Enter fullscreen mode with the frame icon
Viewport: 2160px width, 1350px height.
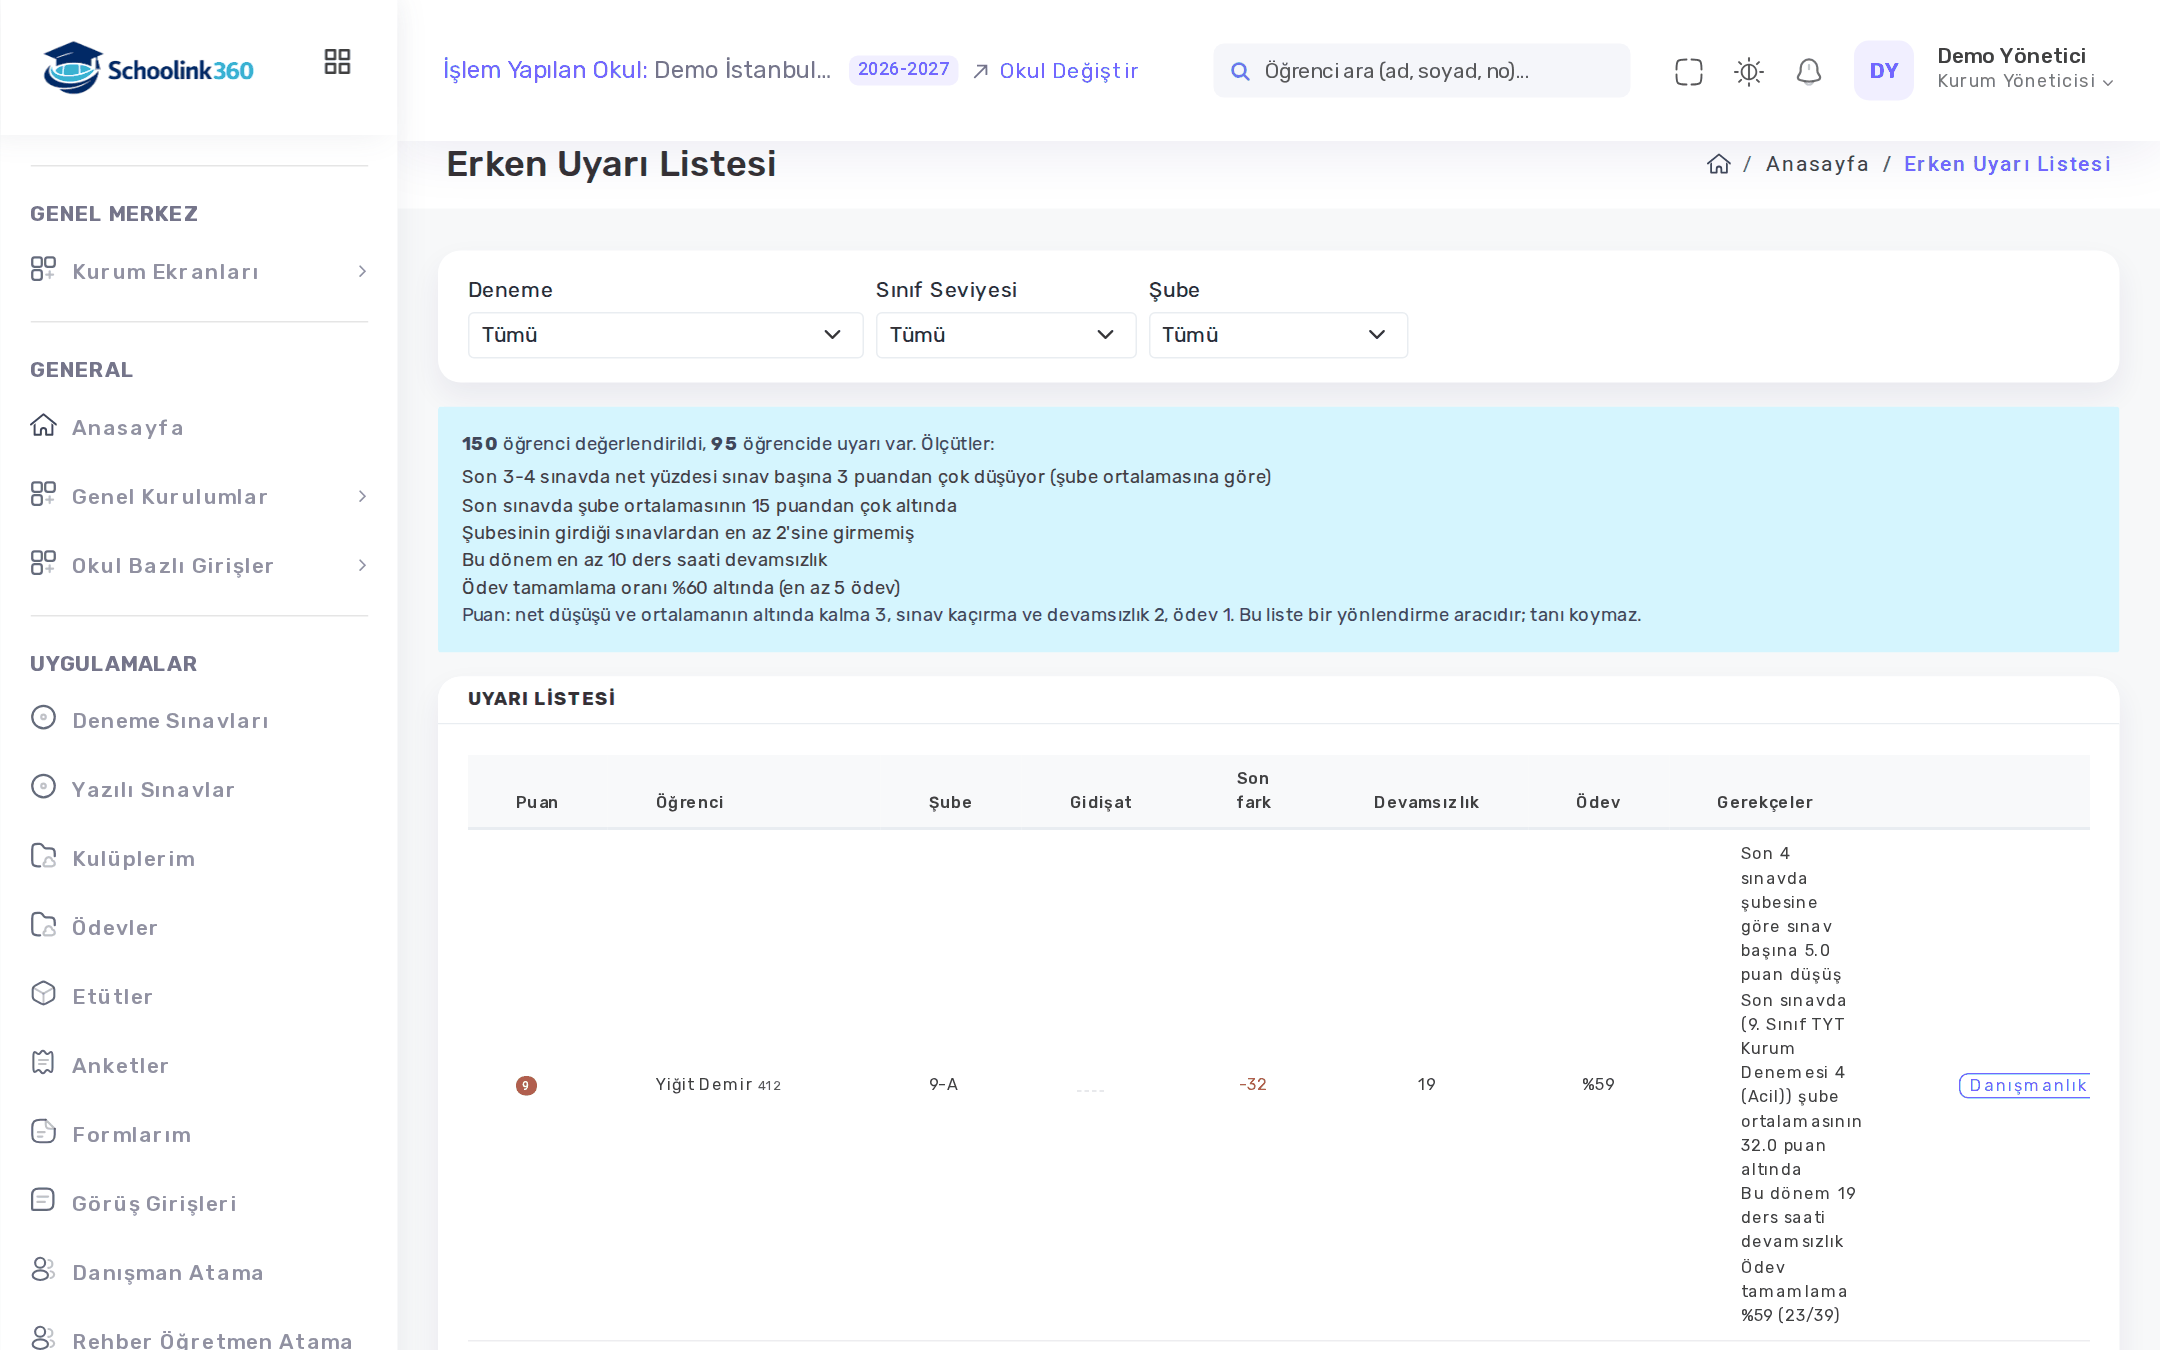point(1689,71)
